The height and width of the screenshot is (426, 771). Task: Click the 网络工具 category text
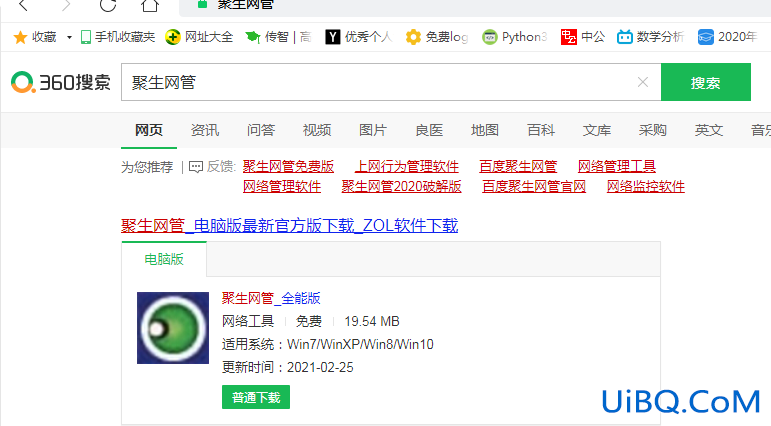pyautogui.click(x=248, y=322)
